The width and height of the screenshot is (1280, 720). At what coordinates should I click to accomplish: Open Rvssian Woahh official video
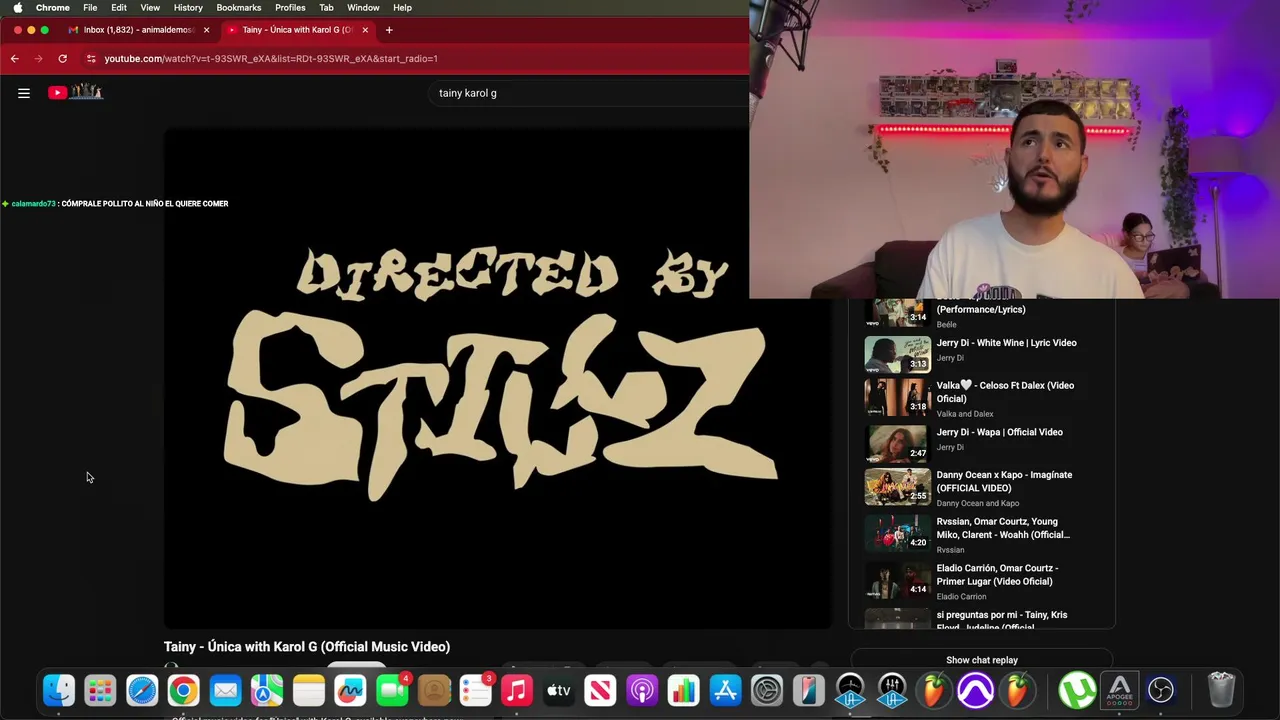[1003, 528]
